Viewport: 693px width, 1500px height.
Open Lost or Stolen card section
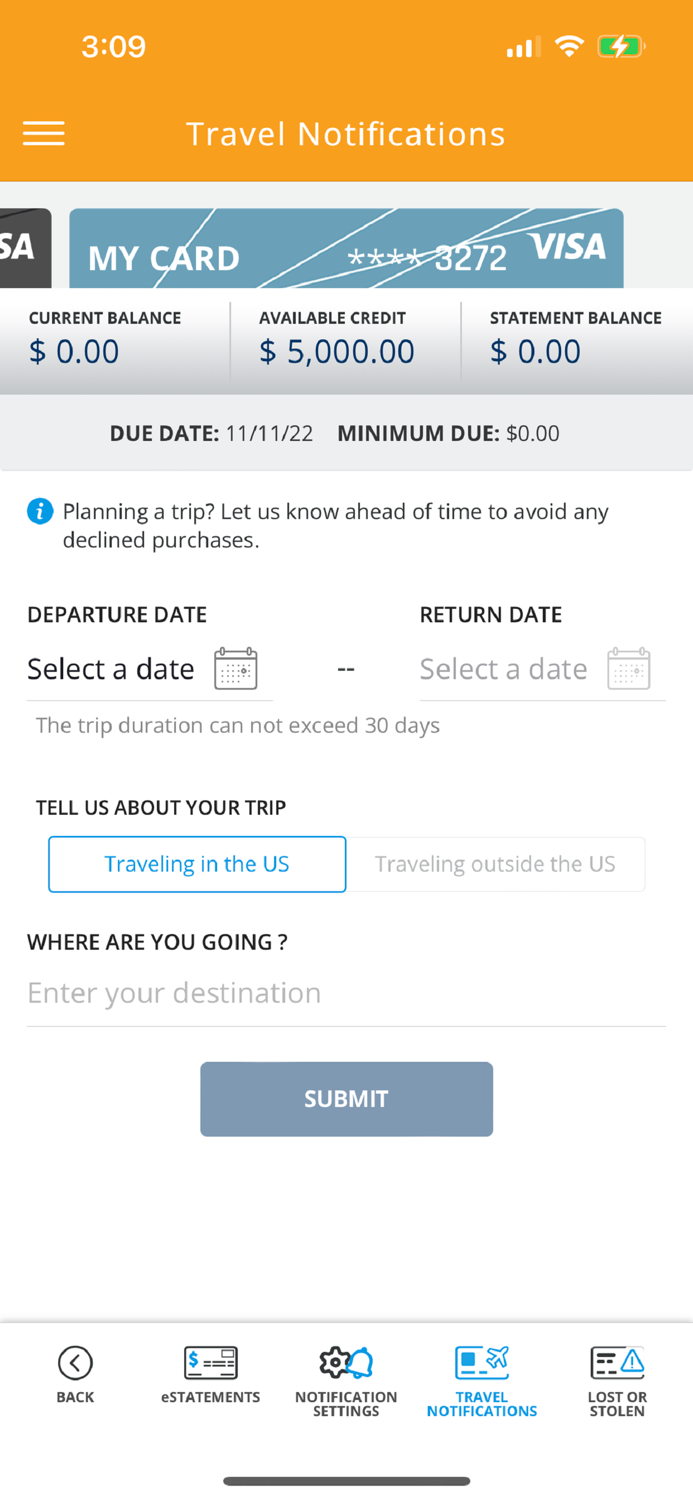coord(617,1382)
